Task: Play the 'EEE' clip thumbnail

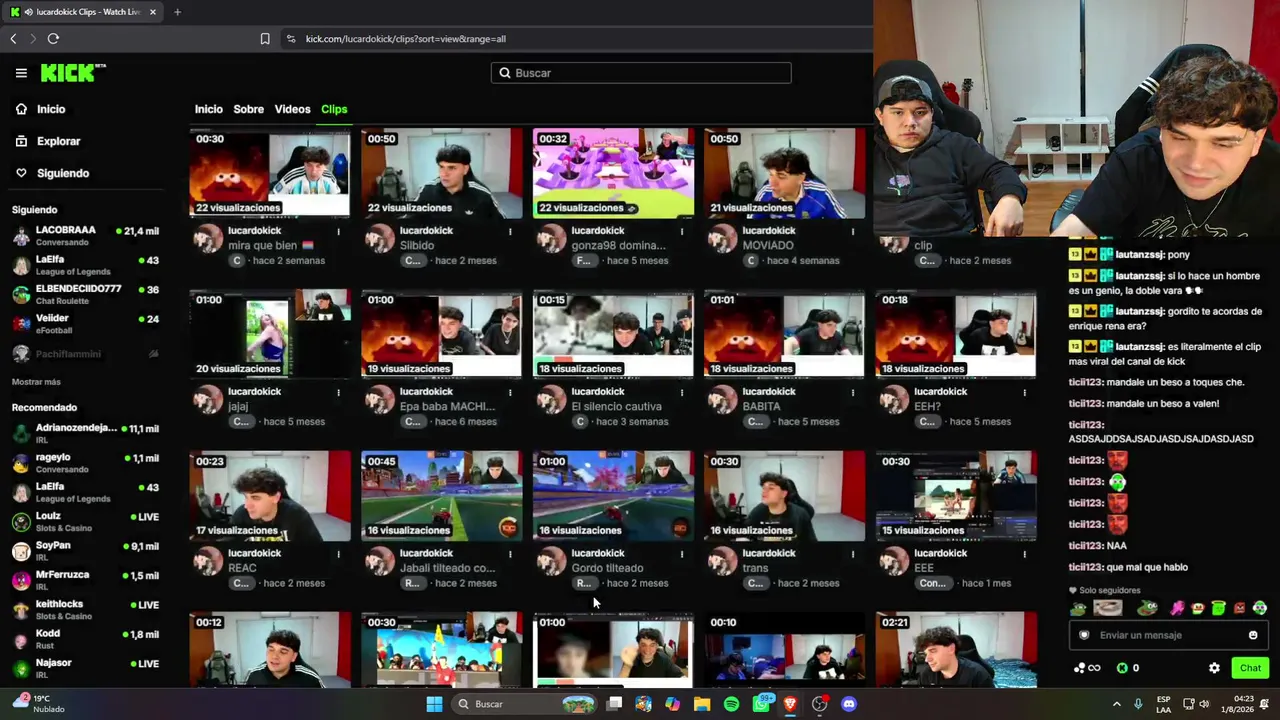Action: pos(956,495)
